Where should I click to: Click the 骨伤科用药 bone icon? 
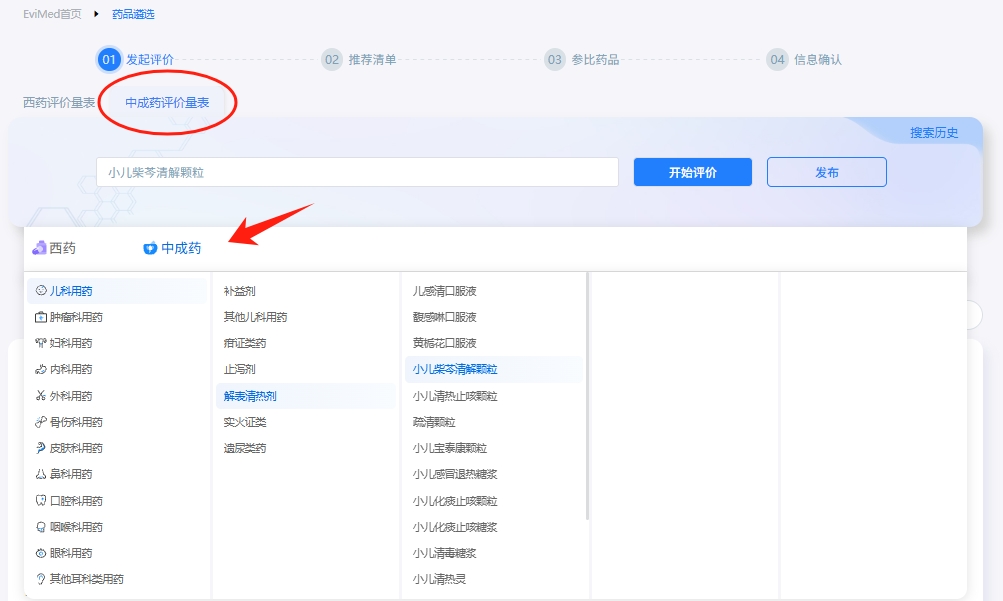41,422
